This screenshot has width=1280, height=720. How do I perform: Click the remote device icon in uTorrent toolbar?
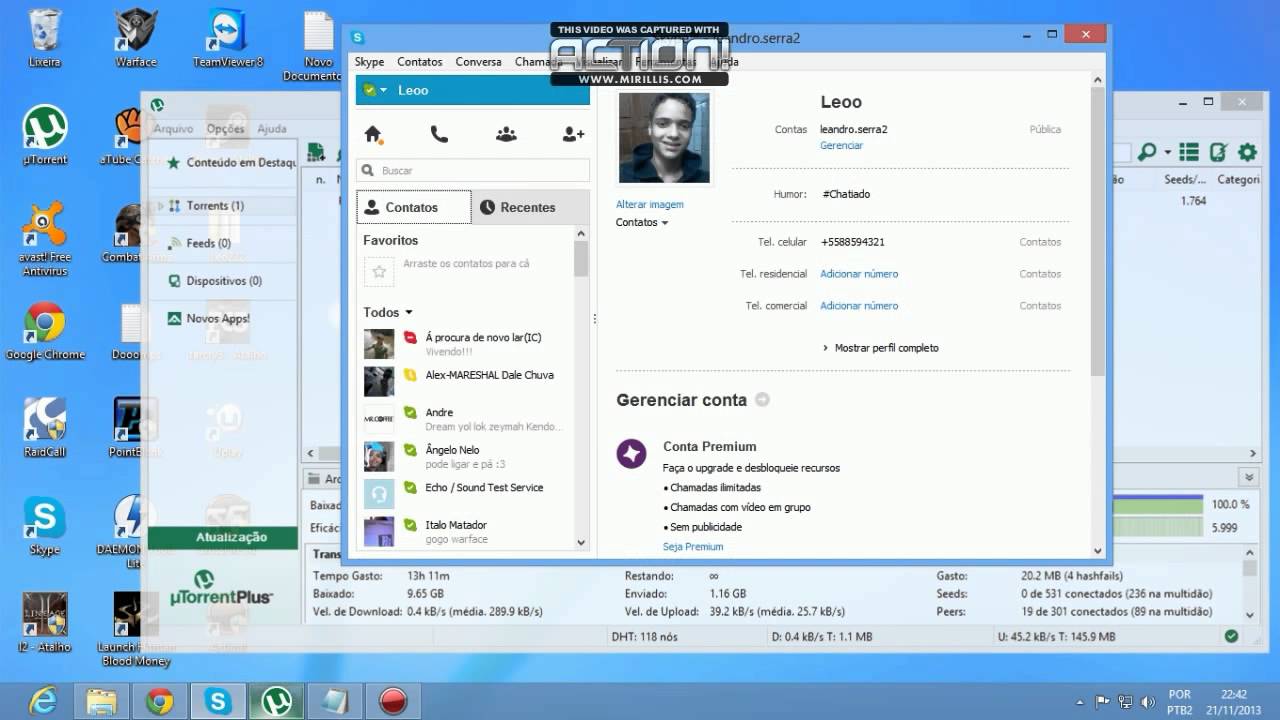click(1218, 152)
